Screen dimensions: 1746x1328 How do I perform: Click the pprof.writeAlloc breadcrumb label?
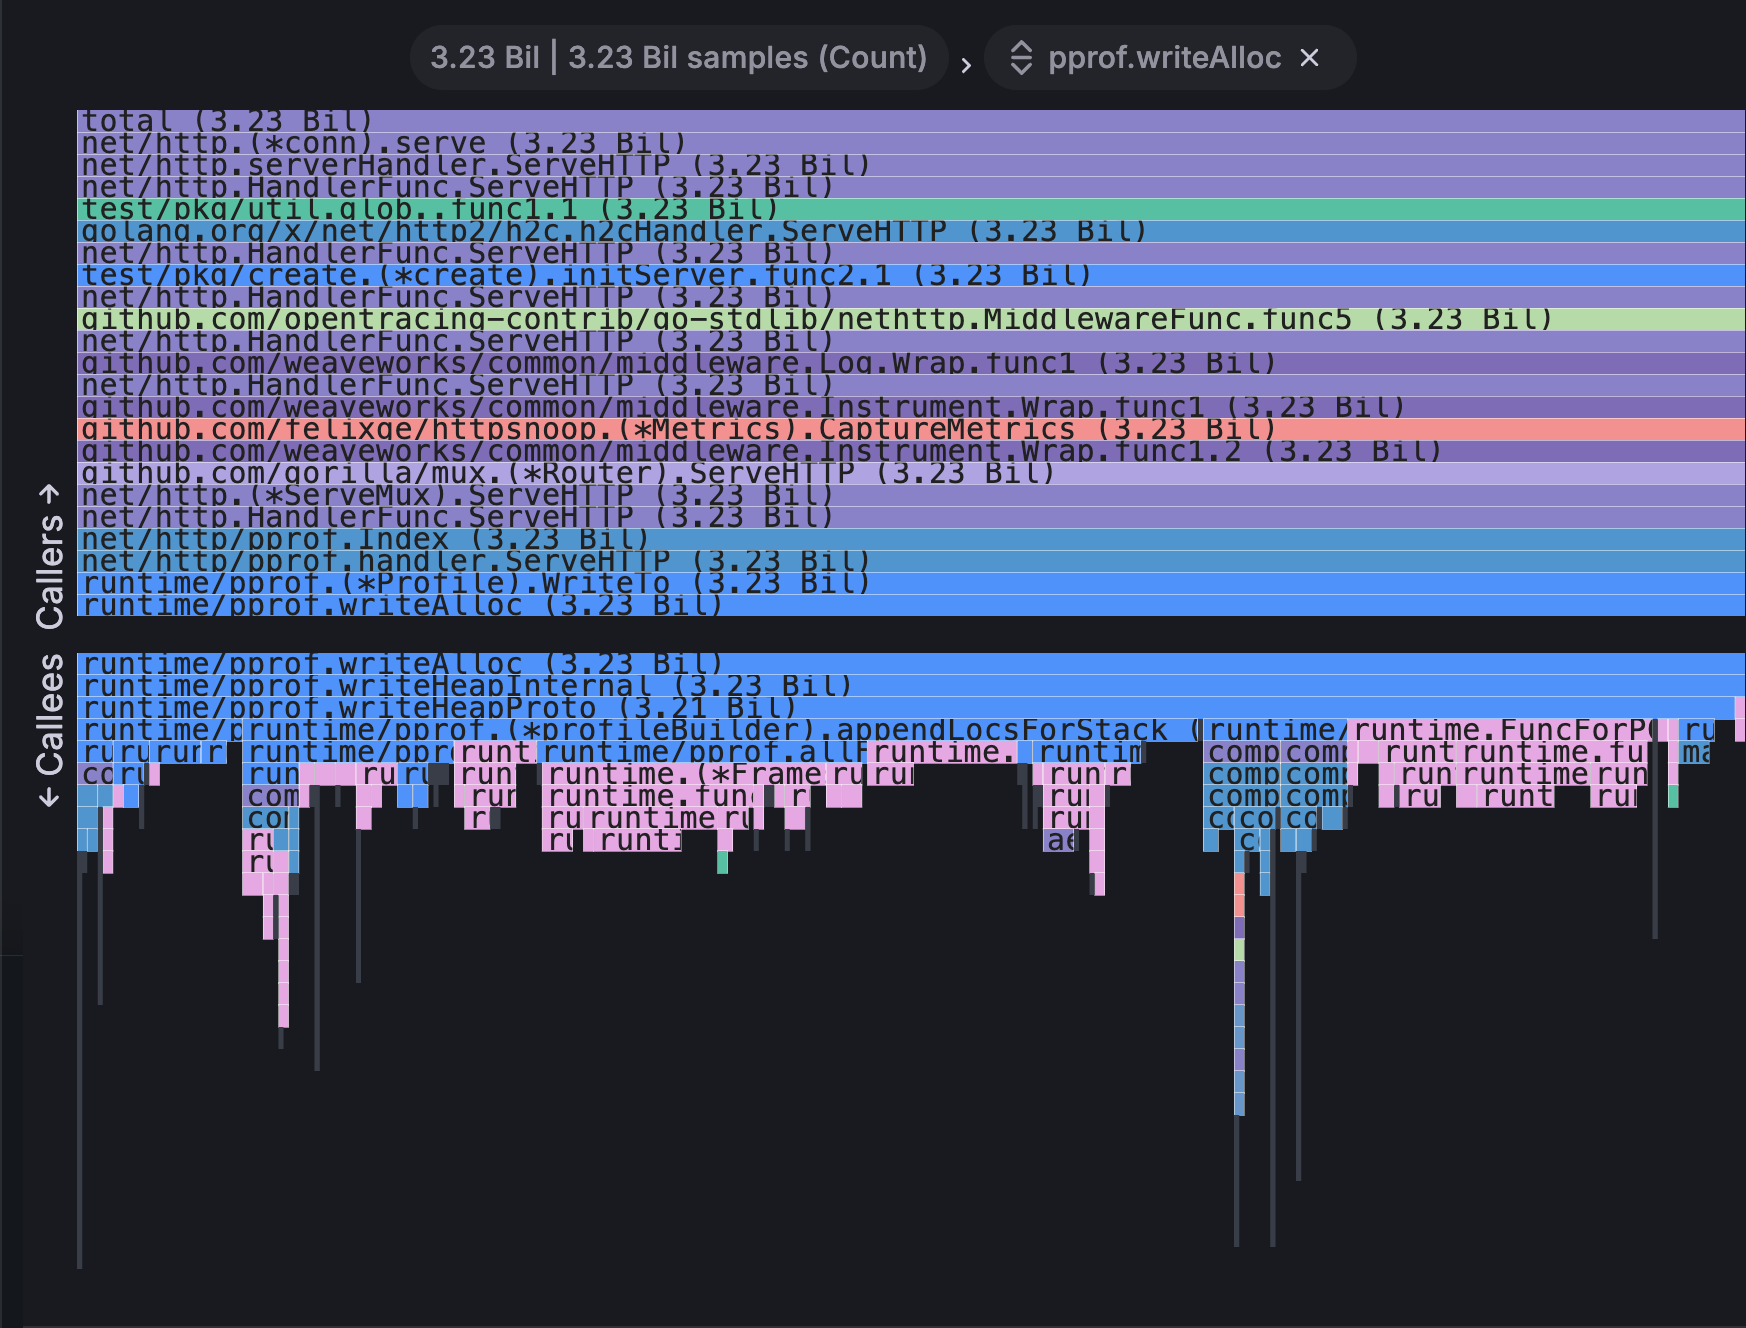click(x=1165, y=57)
